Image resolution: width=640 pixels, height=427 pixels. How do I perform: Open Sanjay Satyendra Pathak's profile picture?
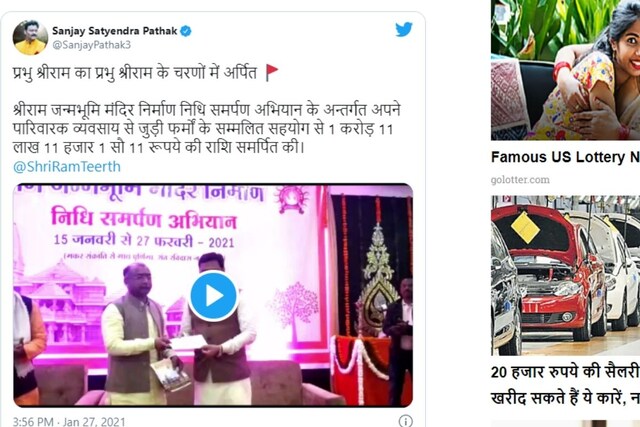(x=30, y=37)
